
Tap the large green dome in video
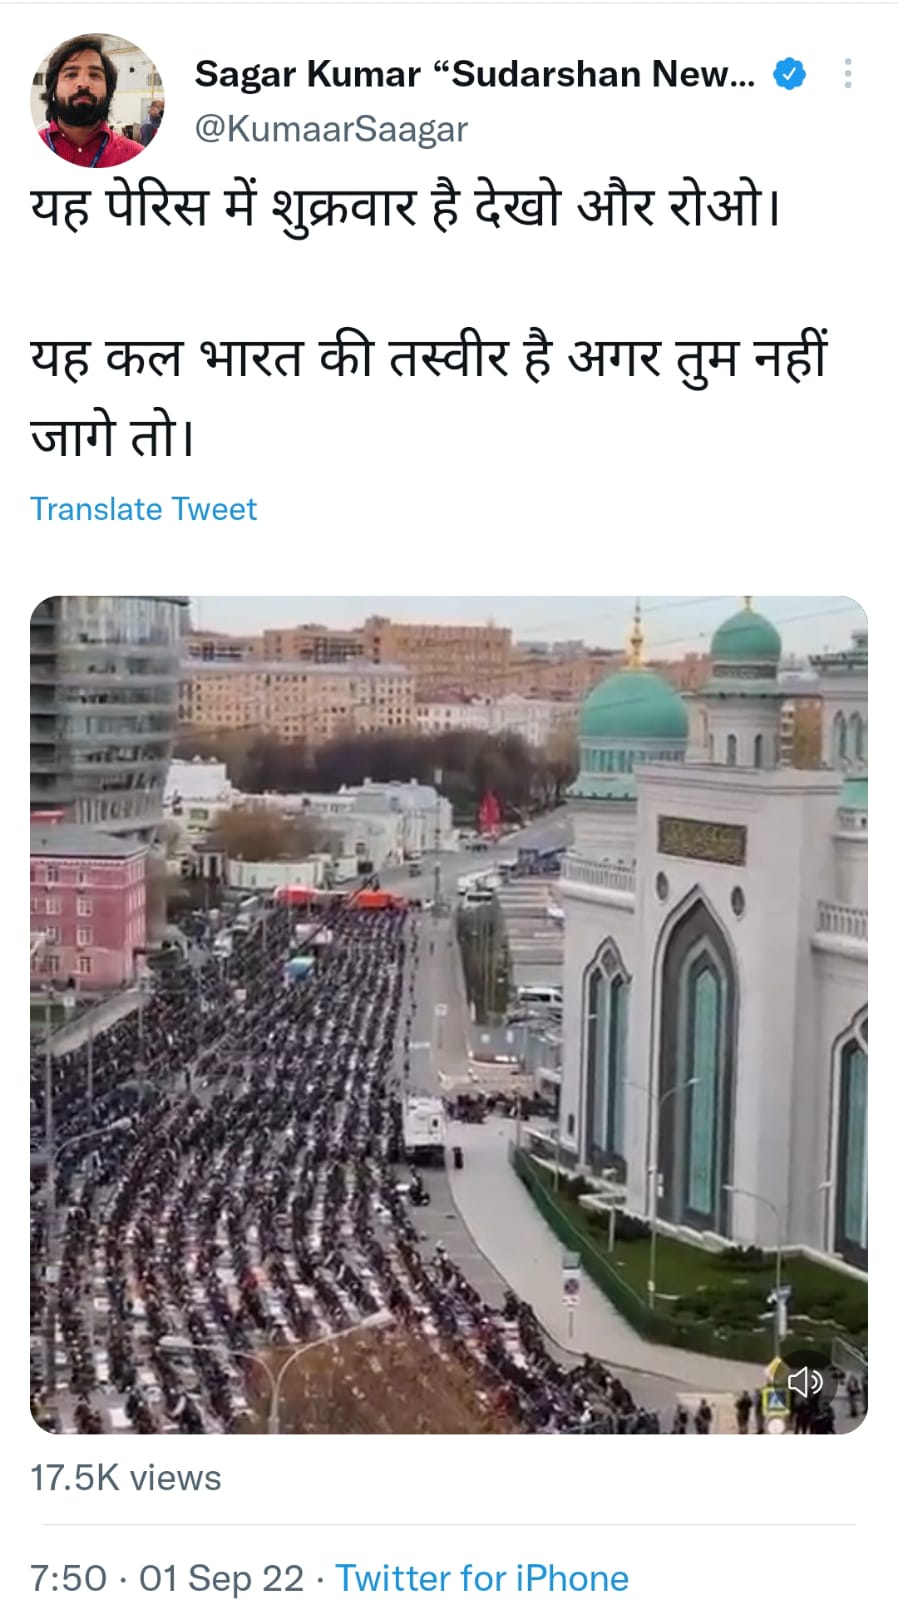(634, 710)
